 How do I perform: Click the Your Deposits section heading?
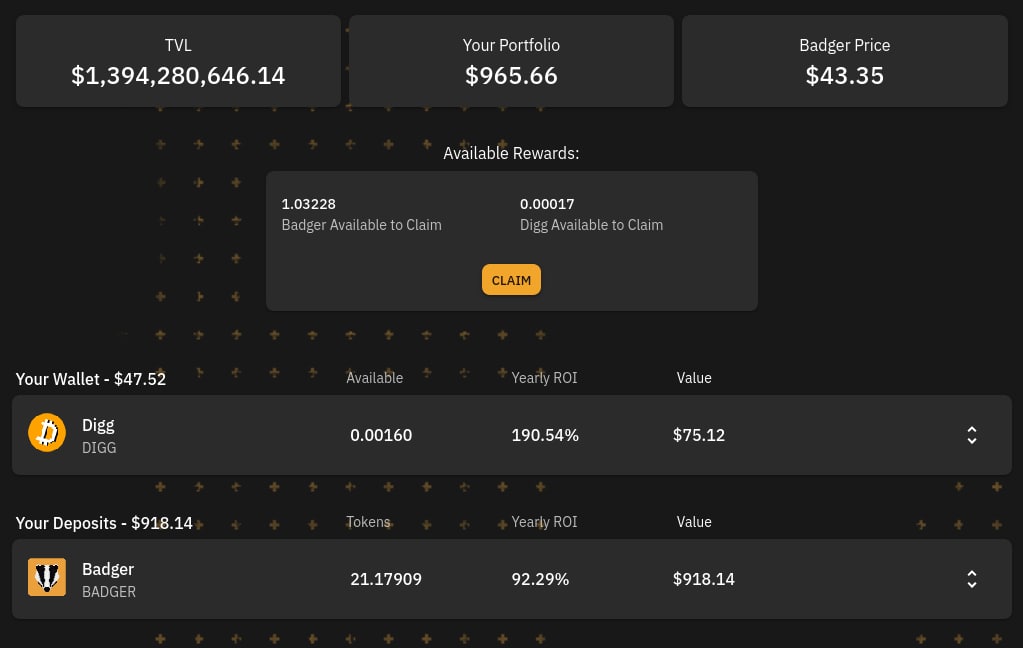[x=104, y=523]
